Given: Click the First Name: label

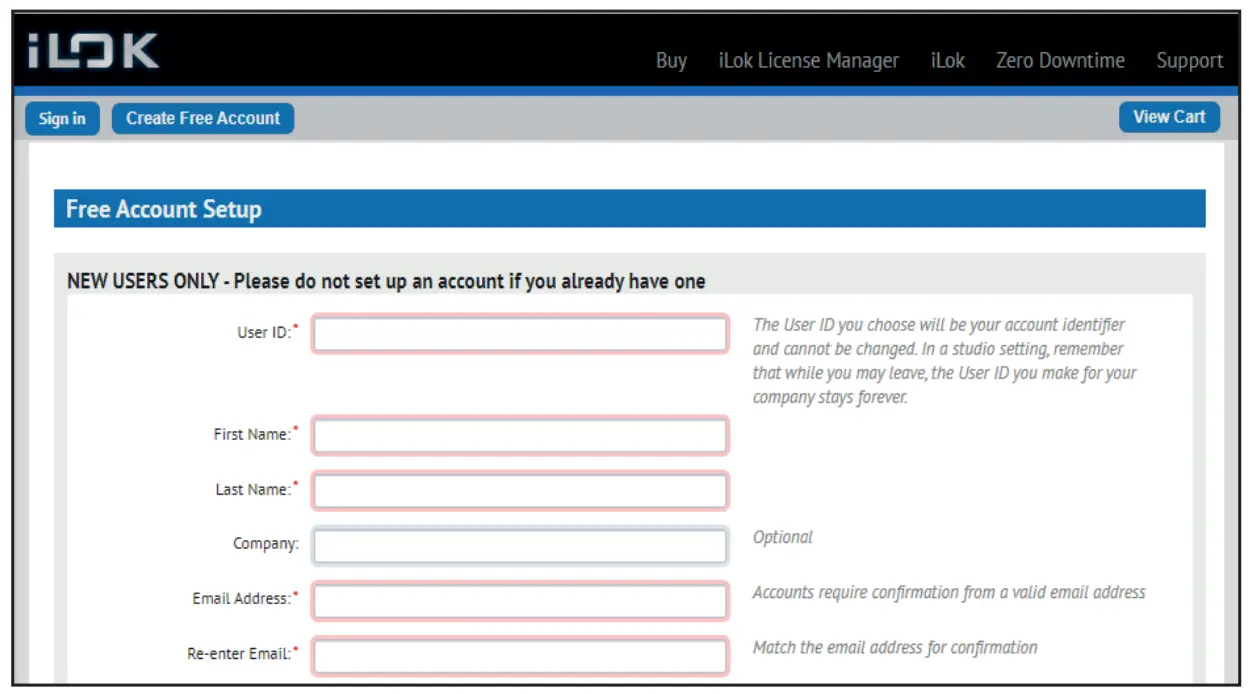Looking at the screenshot, I should (255, 434).
